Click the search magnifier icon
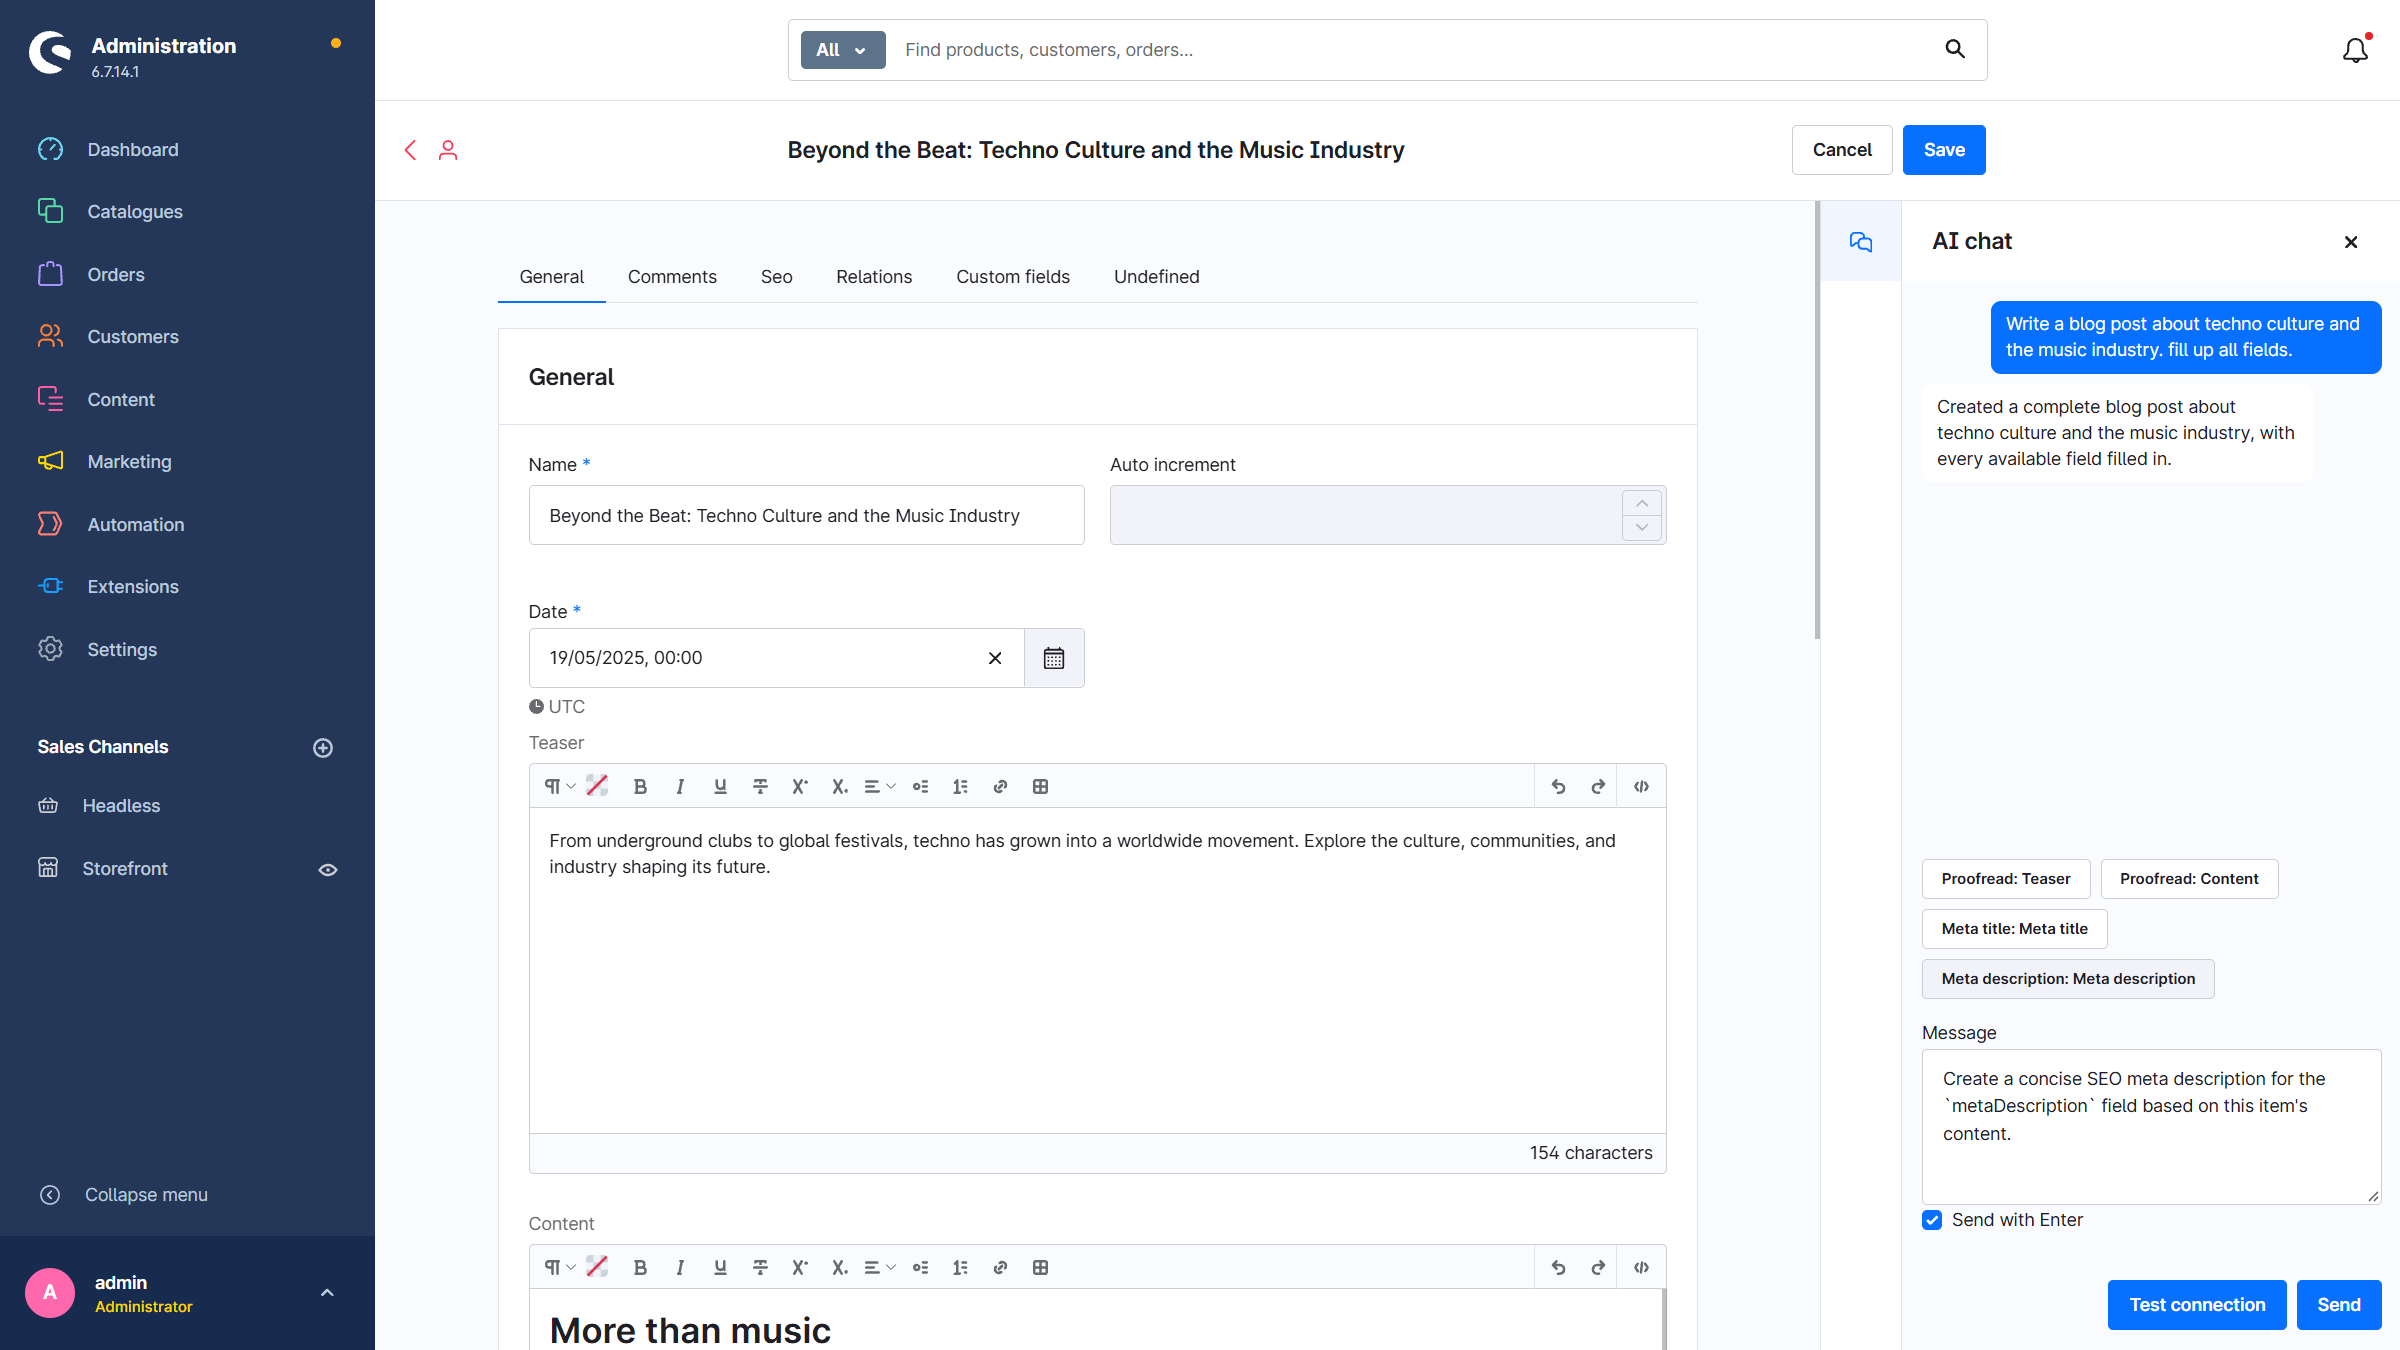2400x1350 pixels. click(x=1955, y=49)
